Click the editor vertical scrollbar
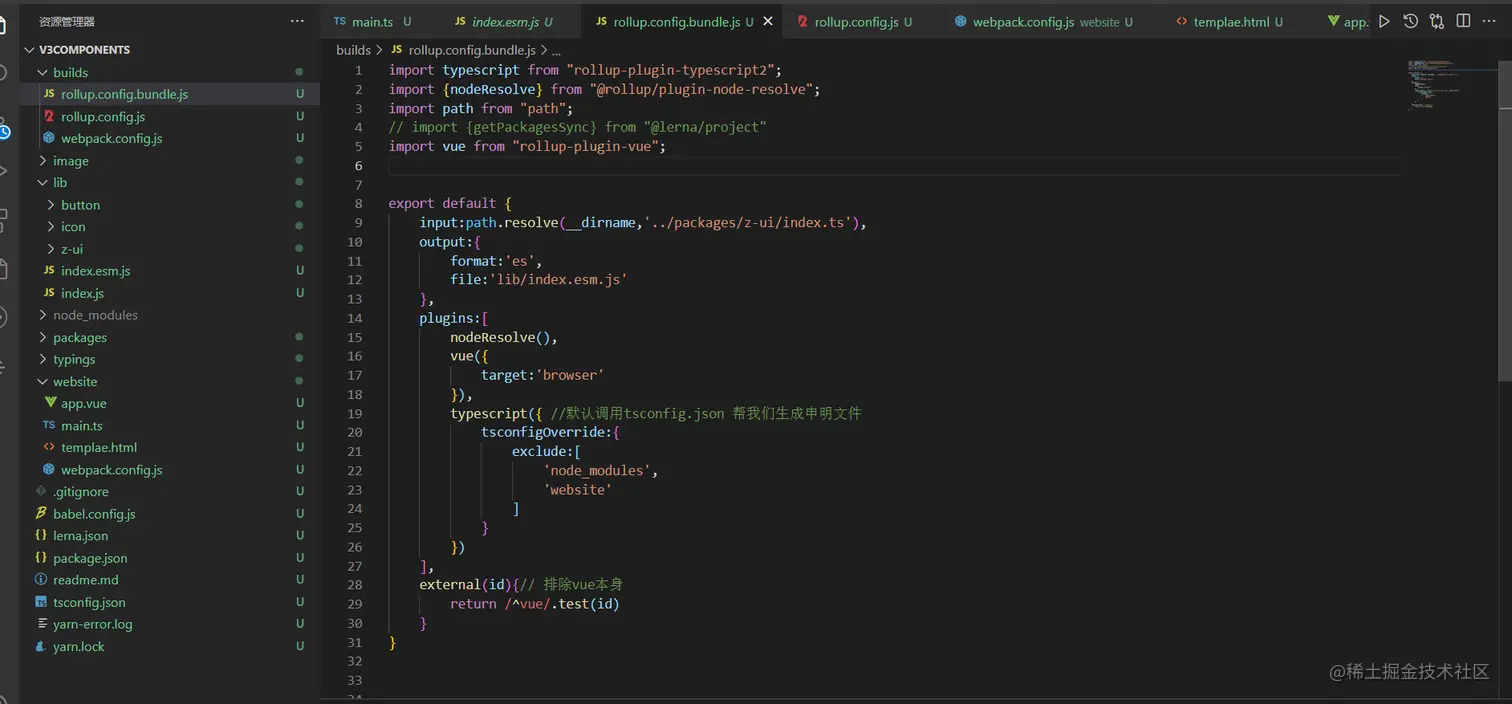 tap(1505, 220)
